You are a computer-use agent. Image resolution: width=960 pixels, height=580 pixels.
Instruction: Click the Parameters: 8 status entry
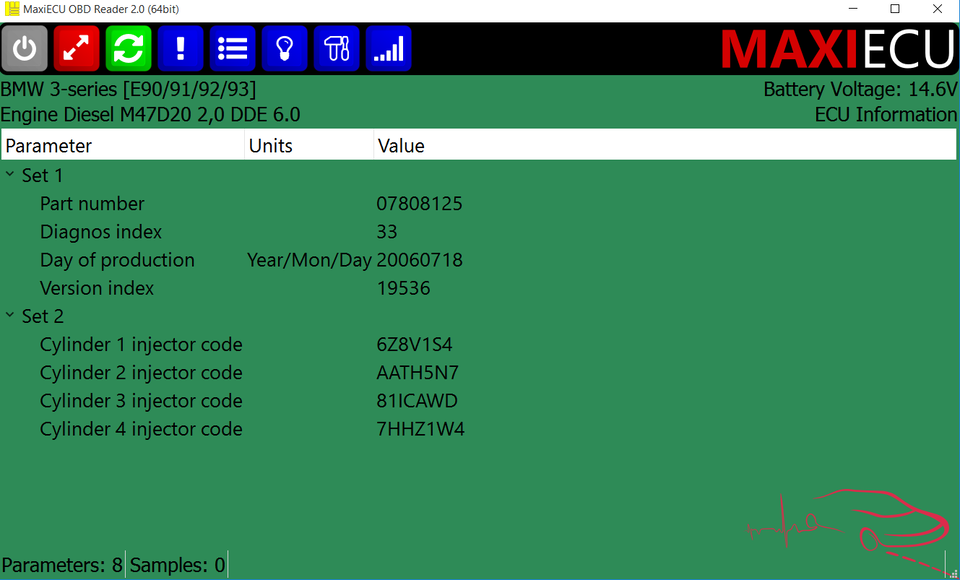click(62, 565)
